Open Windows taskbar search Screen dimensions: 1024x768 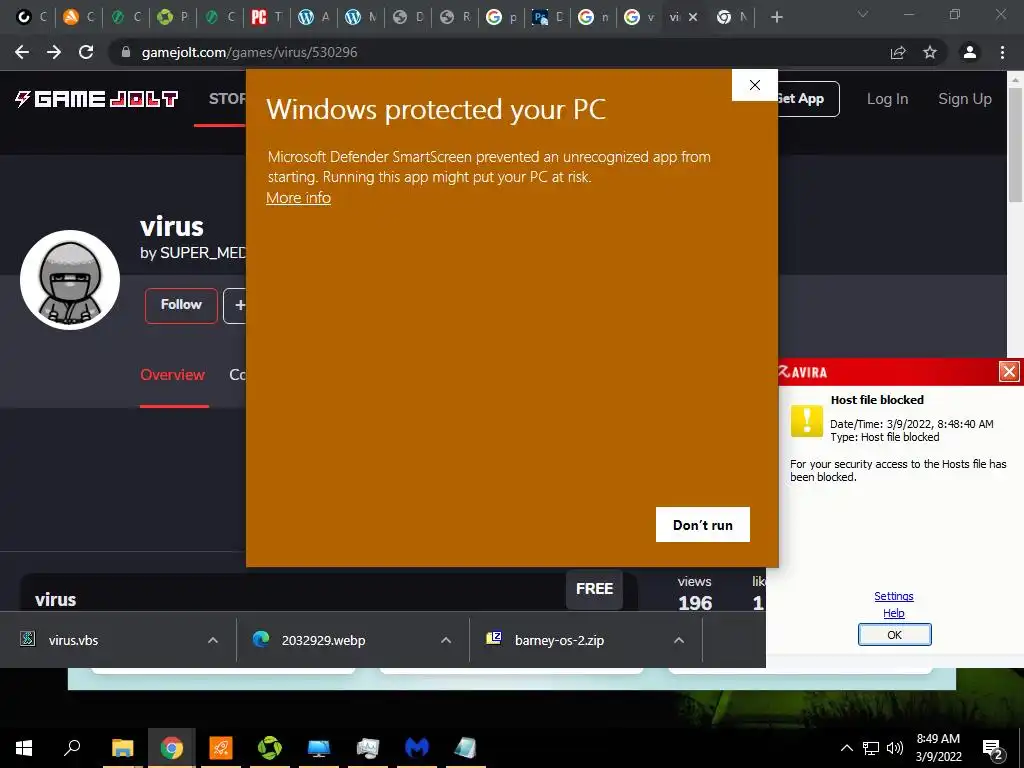[72, 748]
